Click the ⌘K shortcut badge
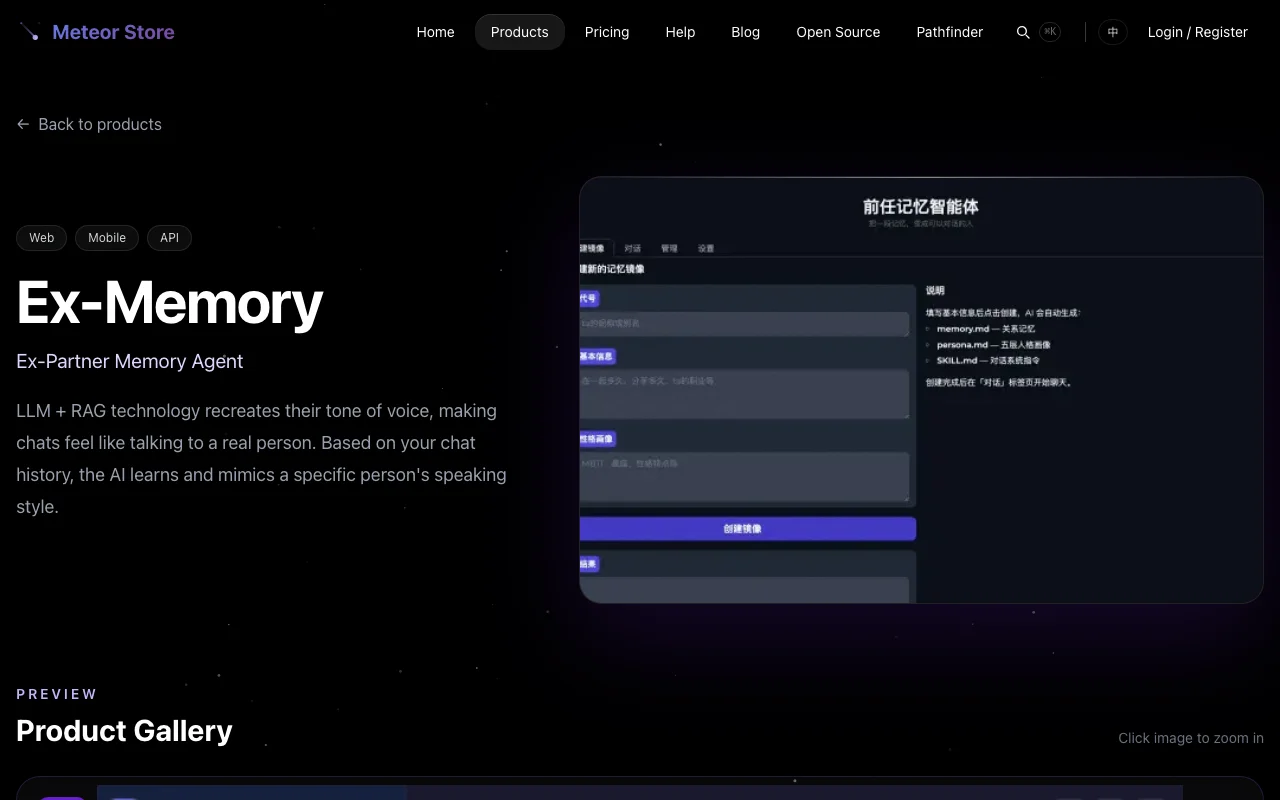The image size is (1280, 800). (1050, 32)
